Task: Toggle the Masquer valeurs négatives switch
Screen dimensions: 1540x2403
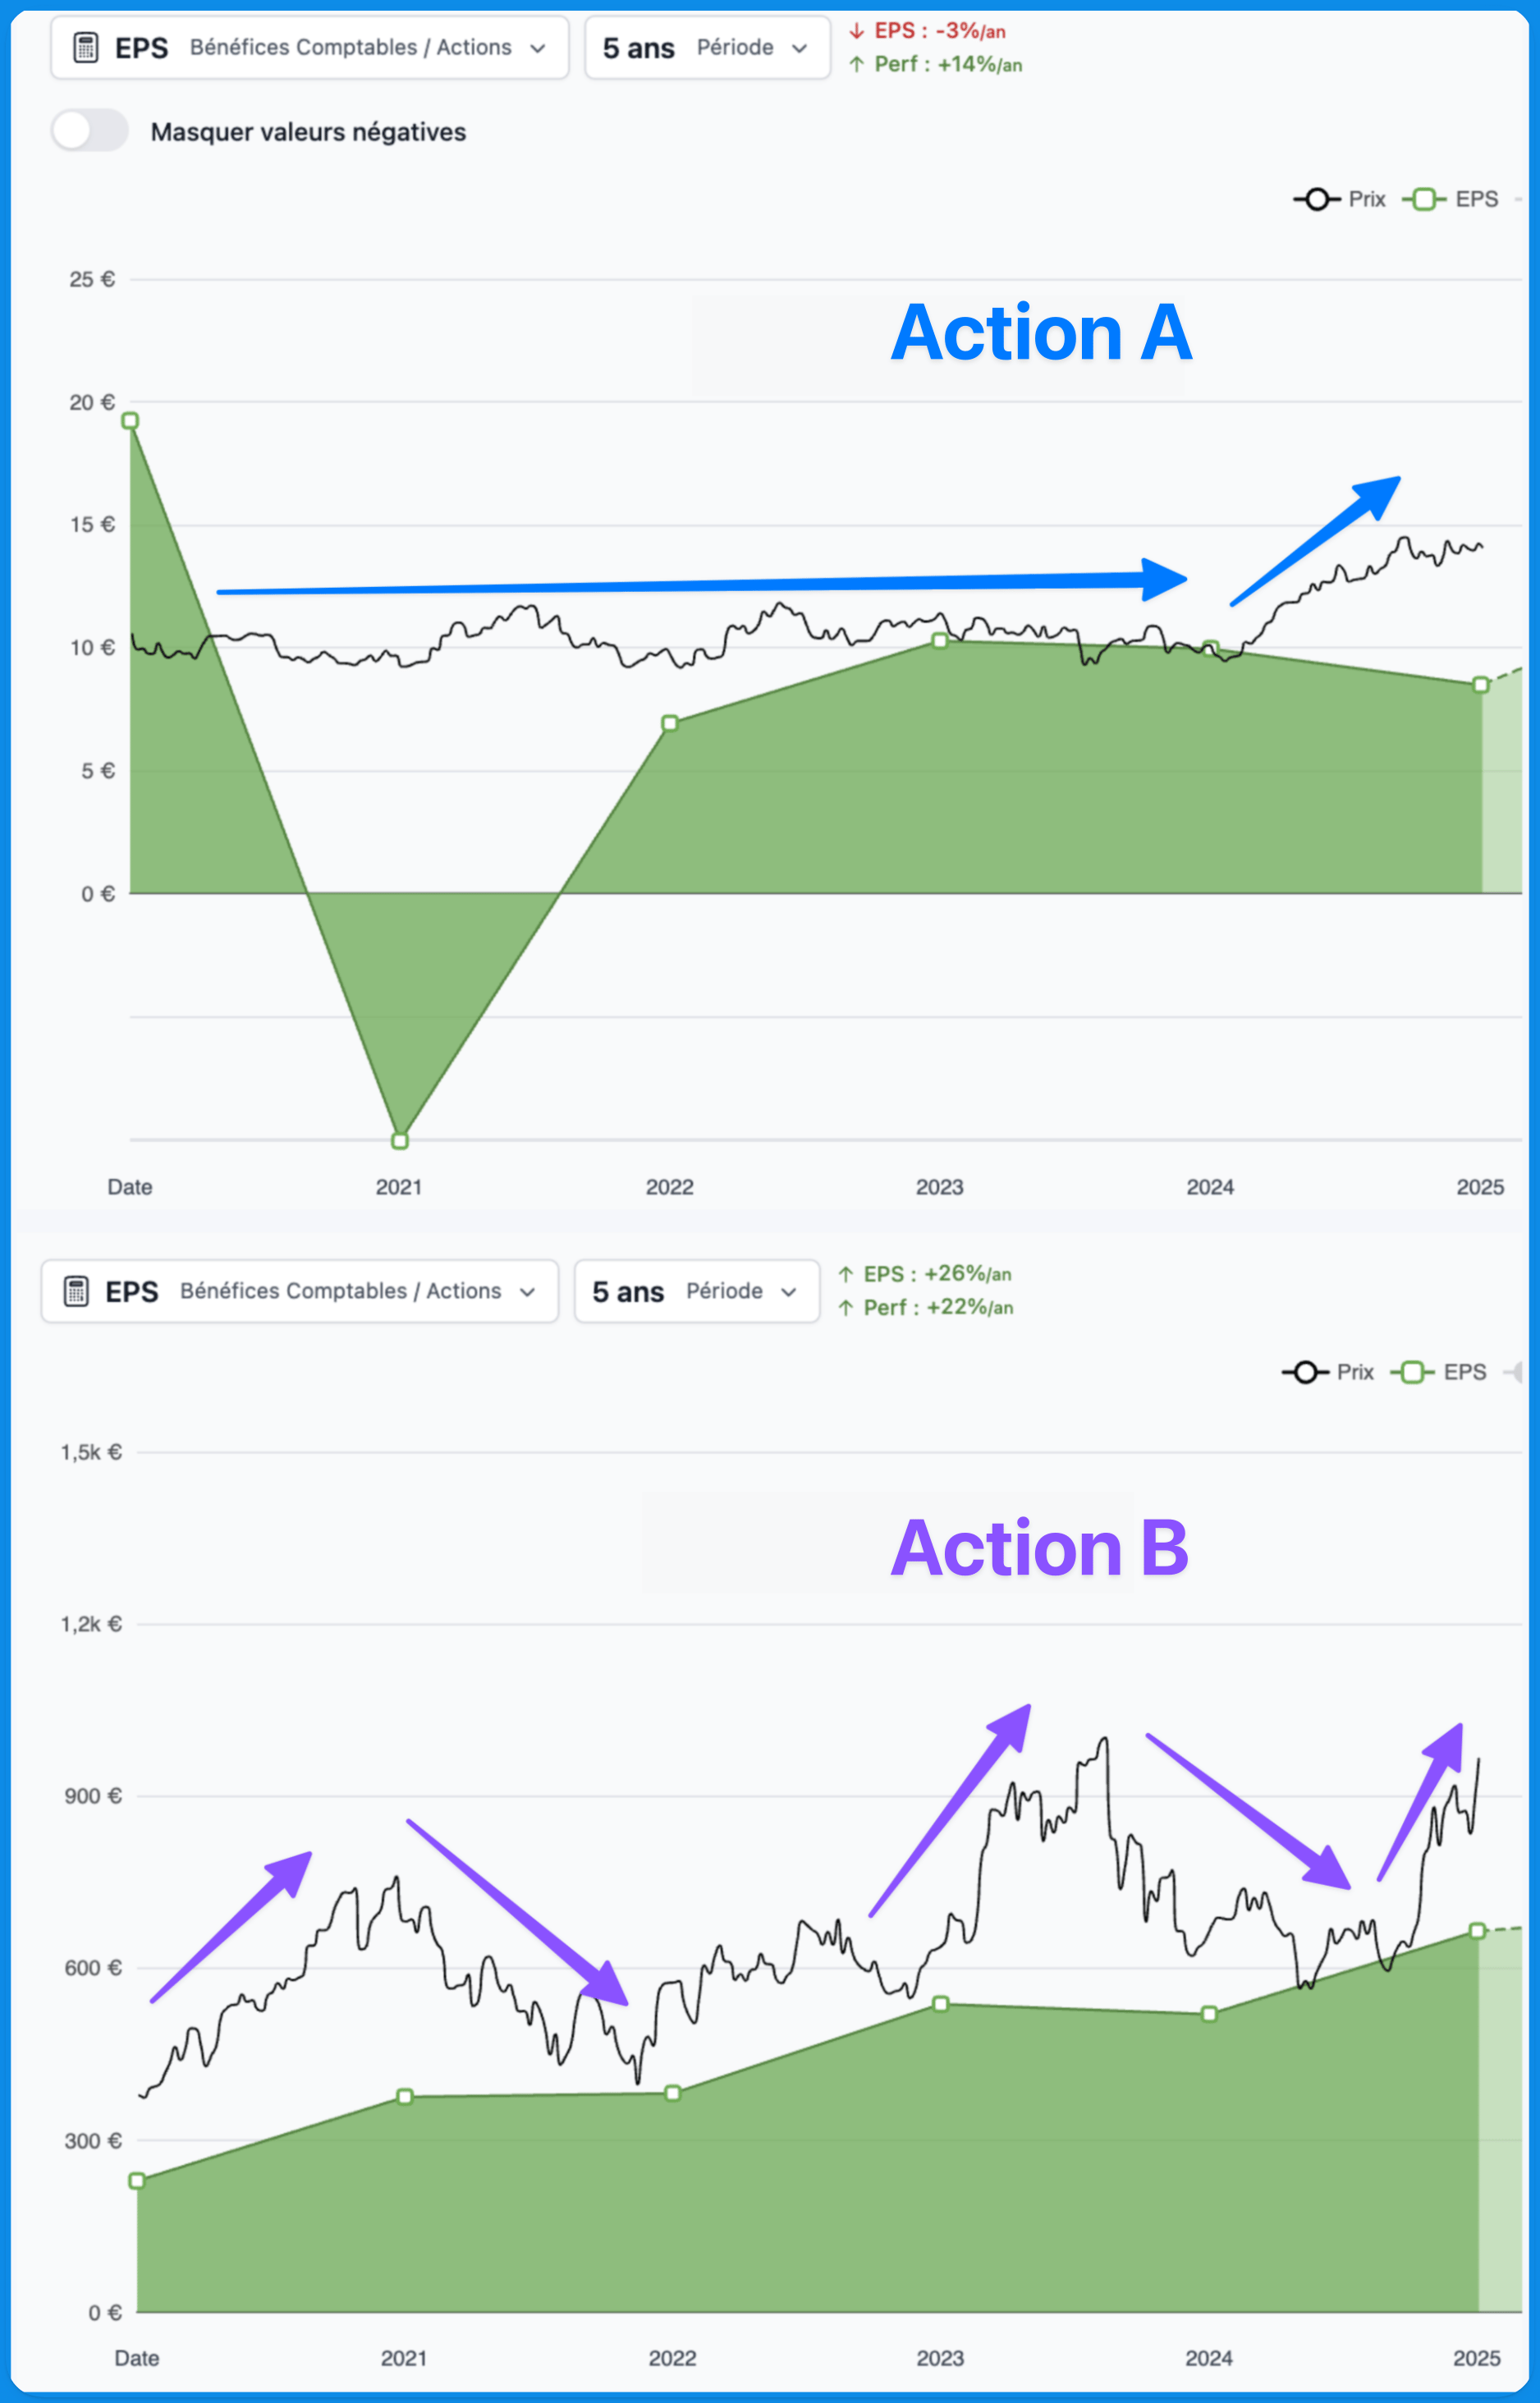Action: [90, 131]
